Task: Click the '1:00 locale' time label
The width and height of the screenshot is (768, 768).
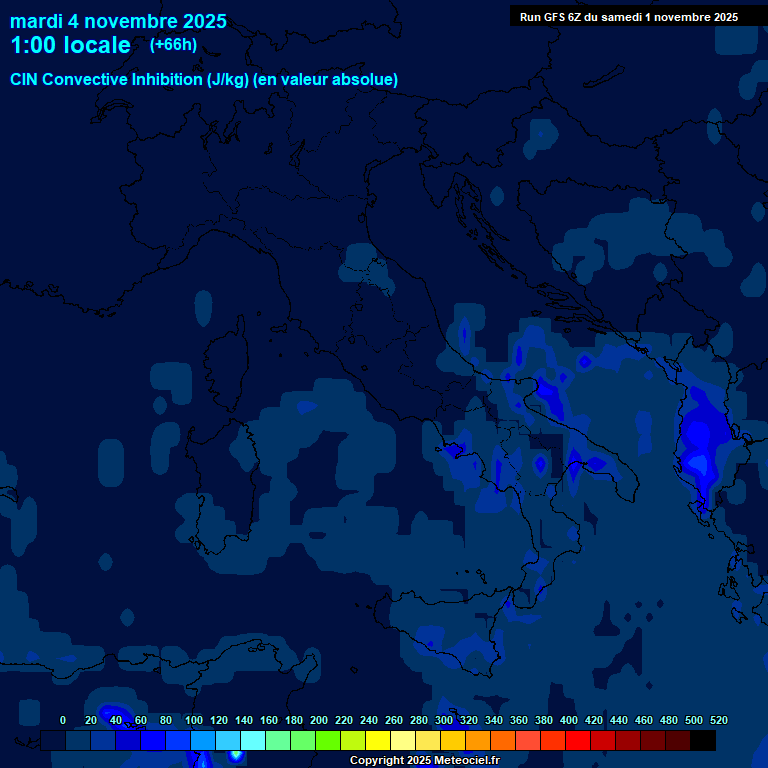Action: (x=70, y=45)
